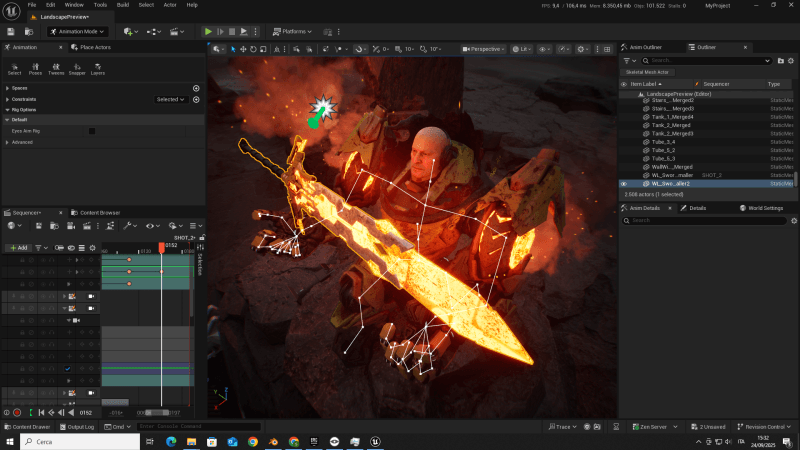Click the Add track button in Sequencer
The height and width of the screenshot is (450, 800).
pos(18,247)
